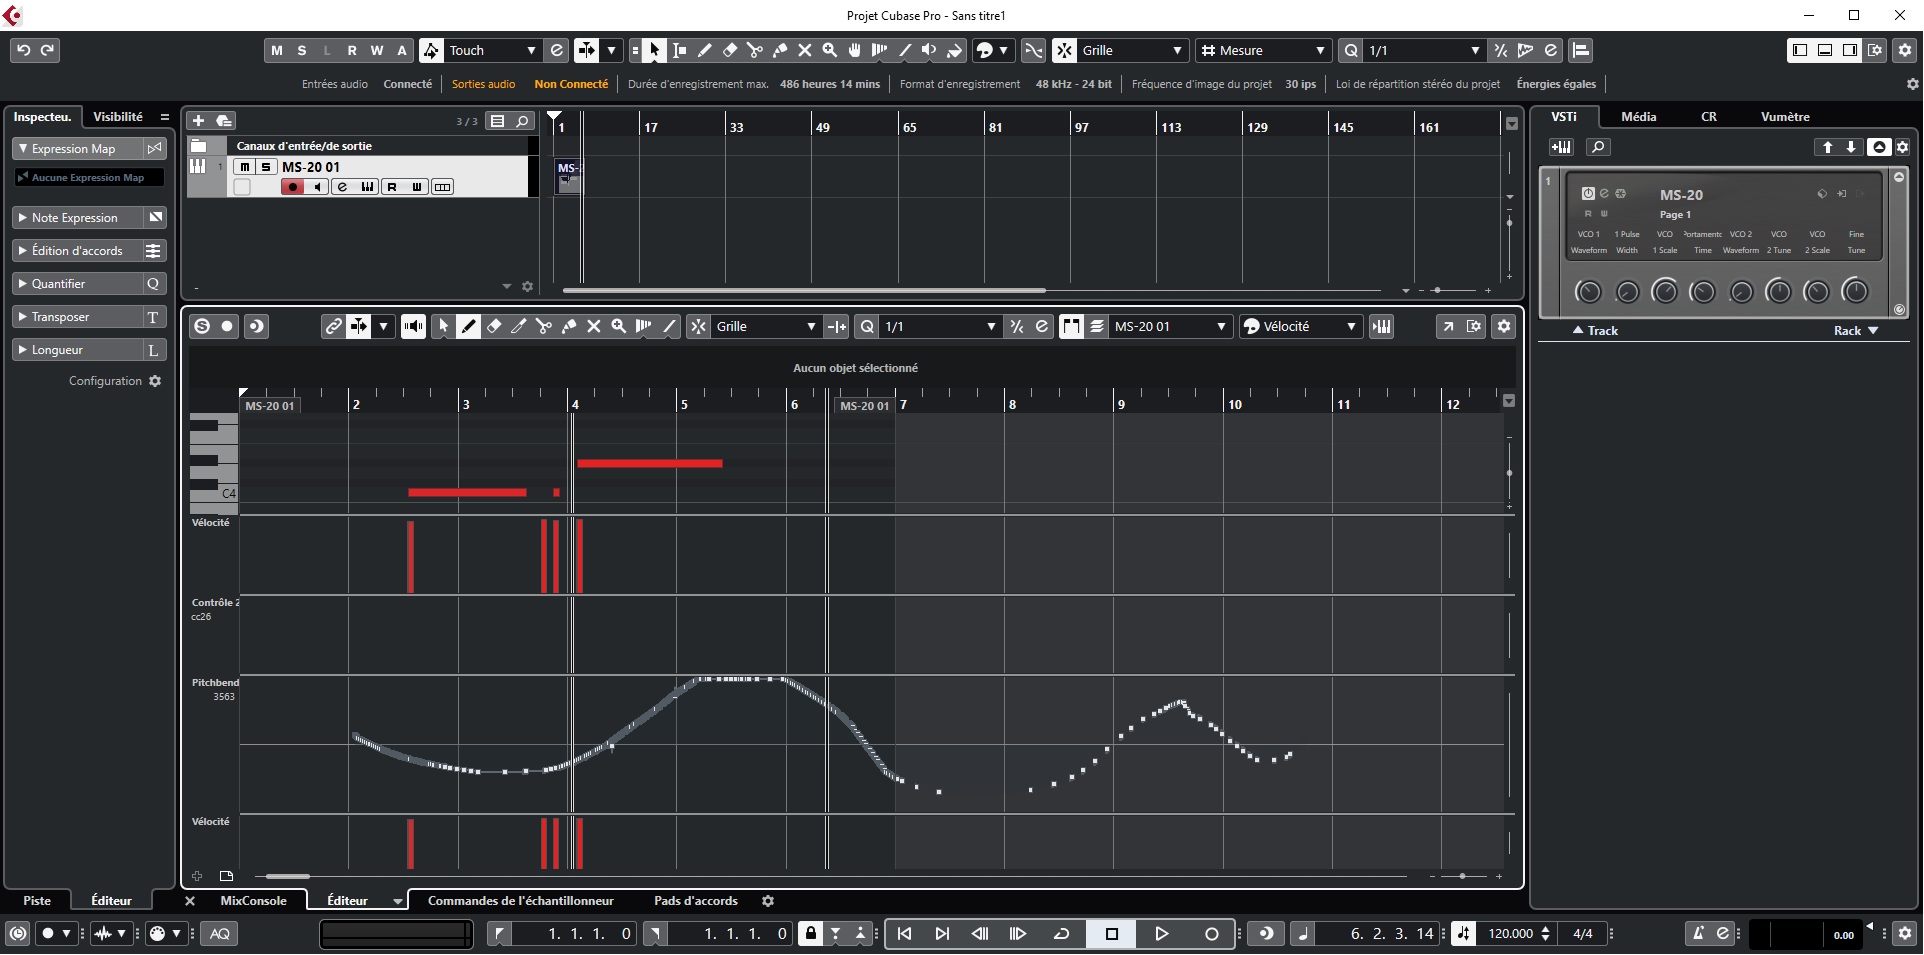Stop playback with the Stop button

pos(1111,934)
